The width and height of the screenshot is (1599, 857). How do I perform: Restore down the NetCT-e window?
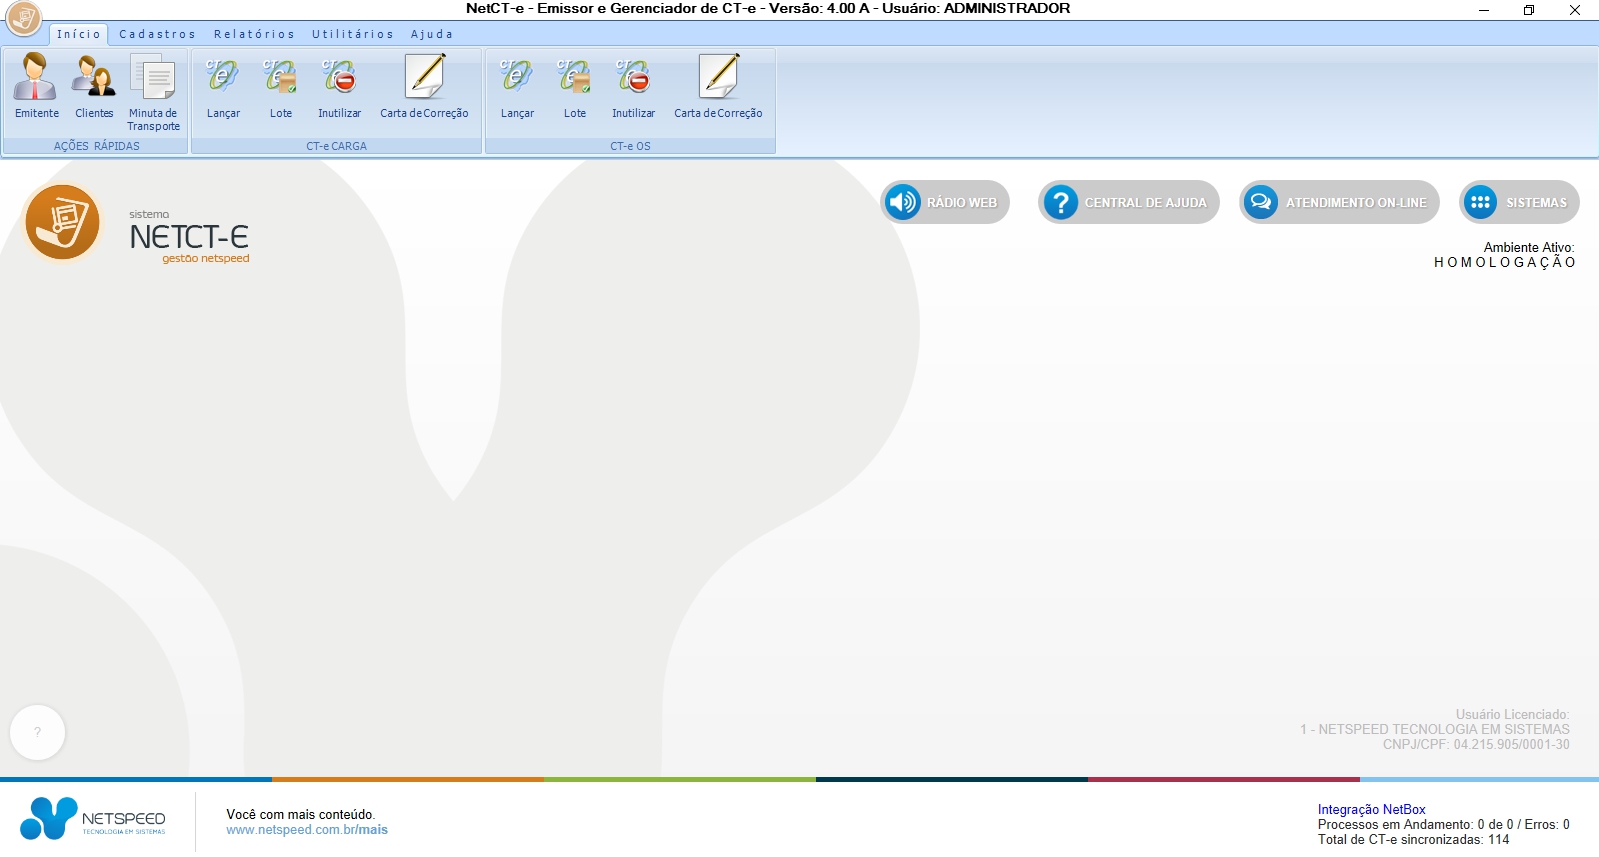click(1529, 10)
